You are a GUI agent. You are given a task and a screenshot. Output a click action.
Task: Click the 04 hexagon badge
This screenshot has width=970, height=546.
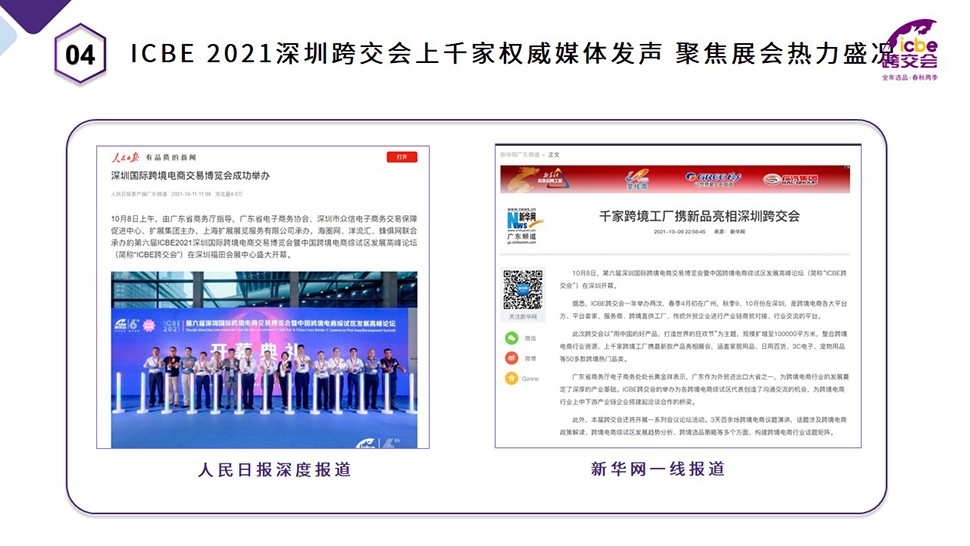(80, 54)
